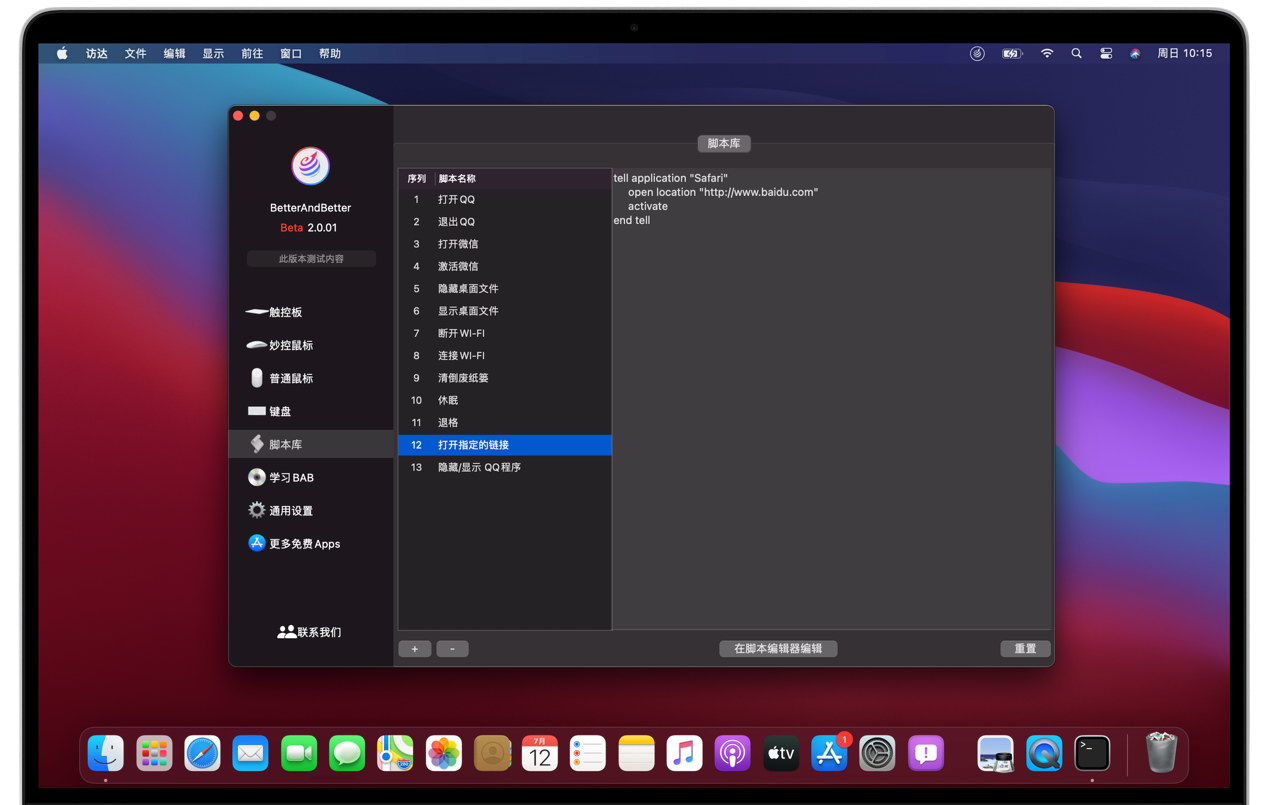Switch to the 脚本库 tab

(x=723, y=143)
